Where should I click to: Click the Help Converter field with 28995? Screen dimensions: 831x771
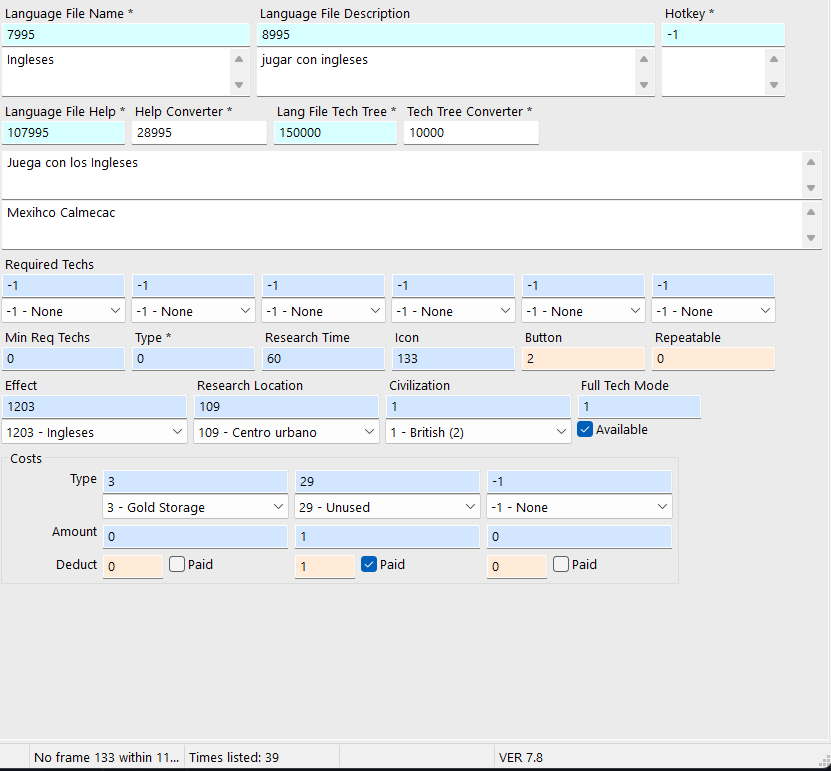click(199, 132)
